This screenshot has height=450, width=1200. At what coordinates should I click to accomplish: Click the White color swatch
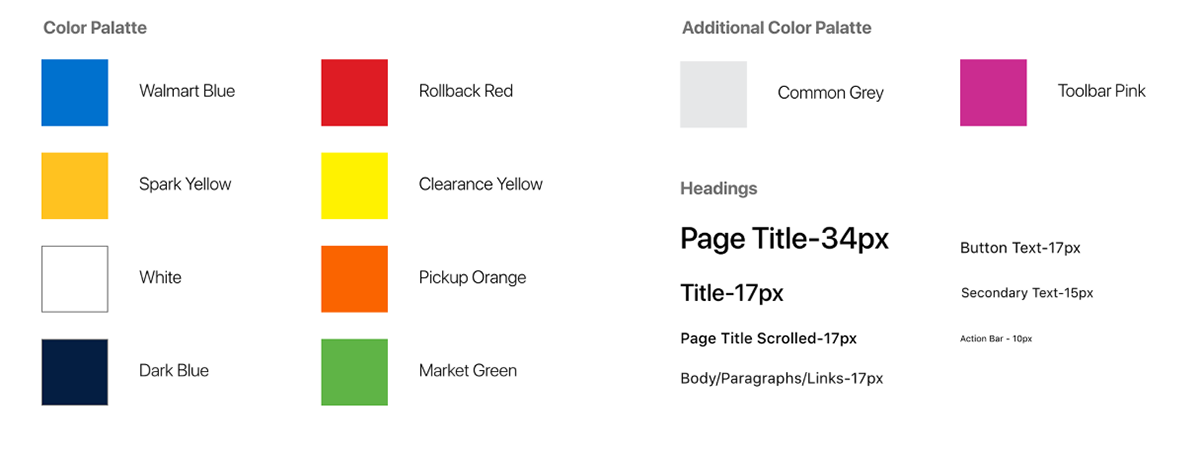coord(74,278)
